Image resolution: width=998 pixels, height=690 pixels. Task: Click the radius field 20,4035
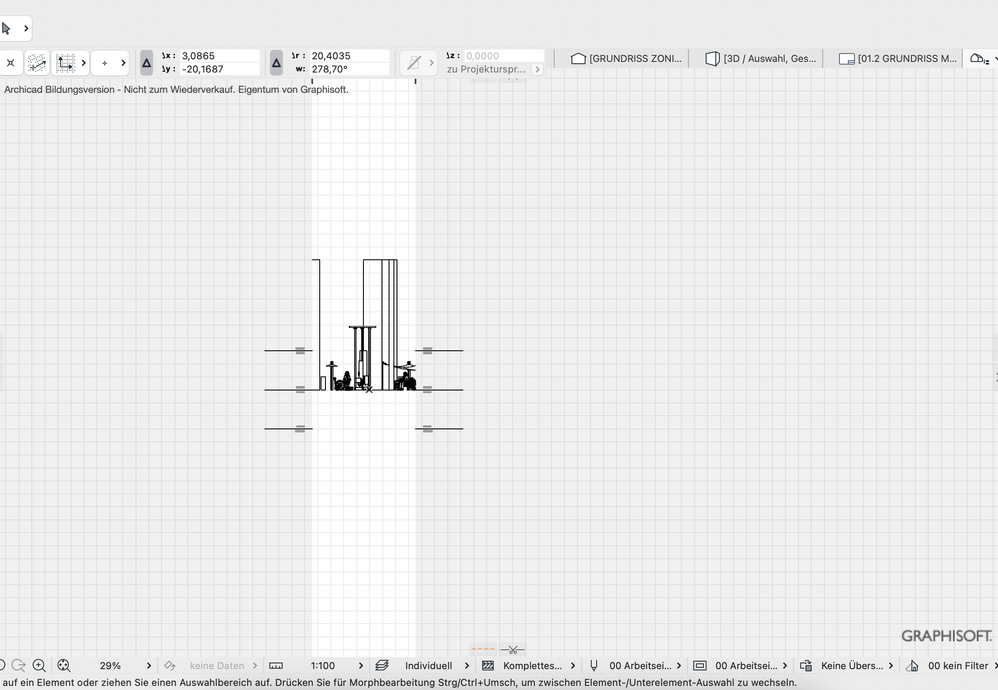[x=349, y=56]
